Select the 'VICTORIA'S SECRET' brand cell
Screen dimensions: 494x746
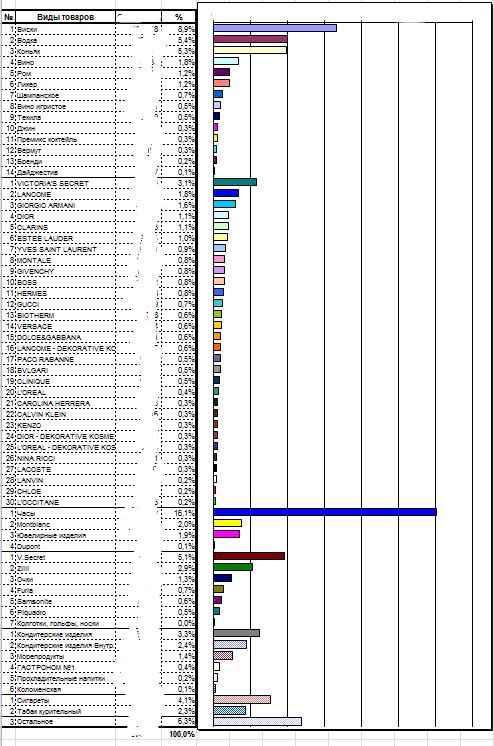(x=66, y=183)
